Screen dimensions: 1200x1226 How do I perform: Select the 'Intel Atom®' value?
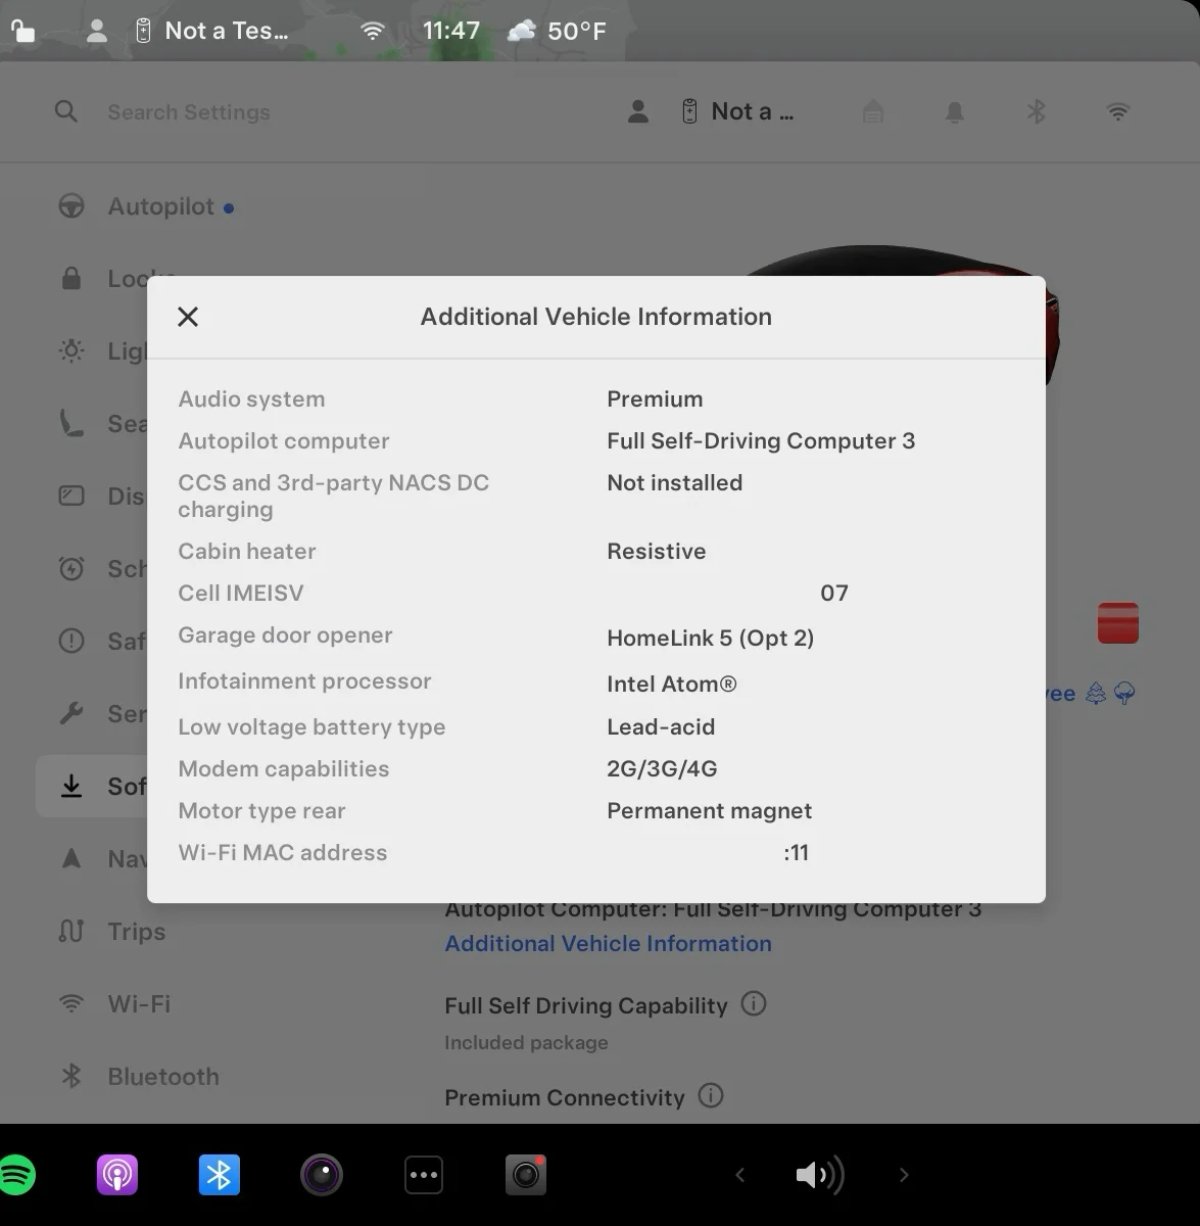click(672, 684)
